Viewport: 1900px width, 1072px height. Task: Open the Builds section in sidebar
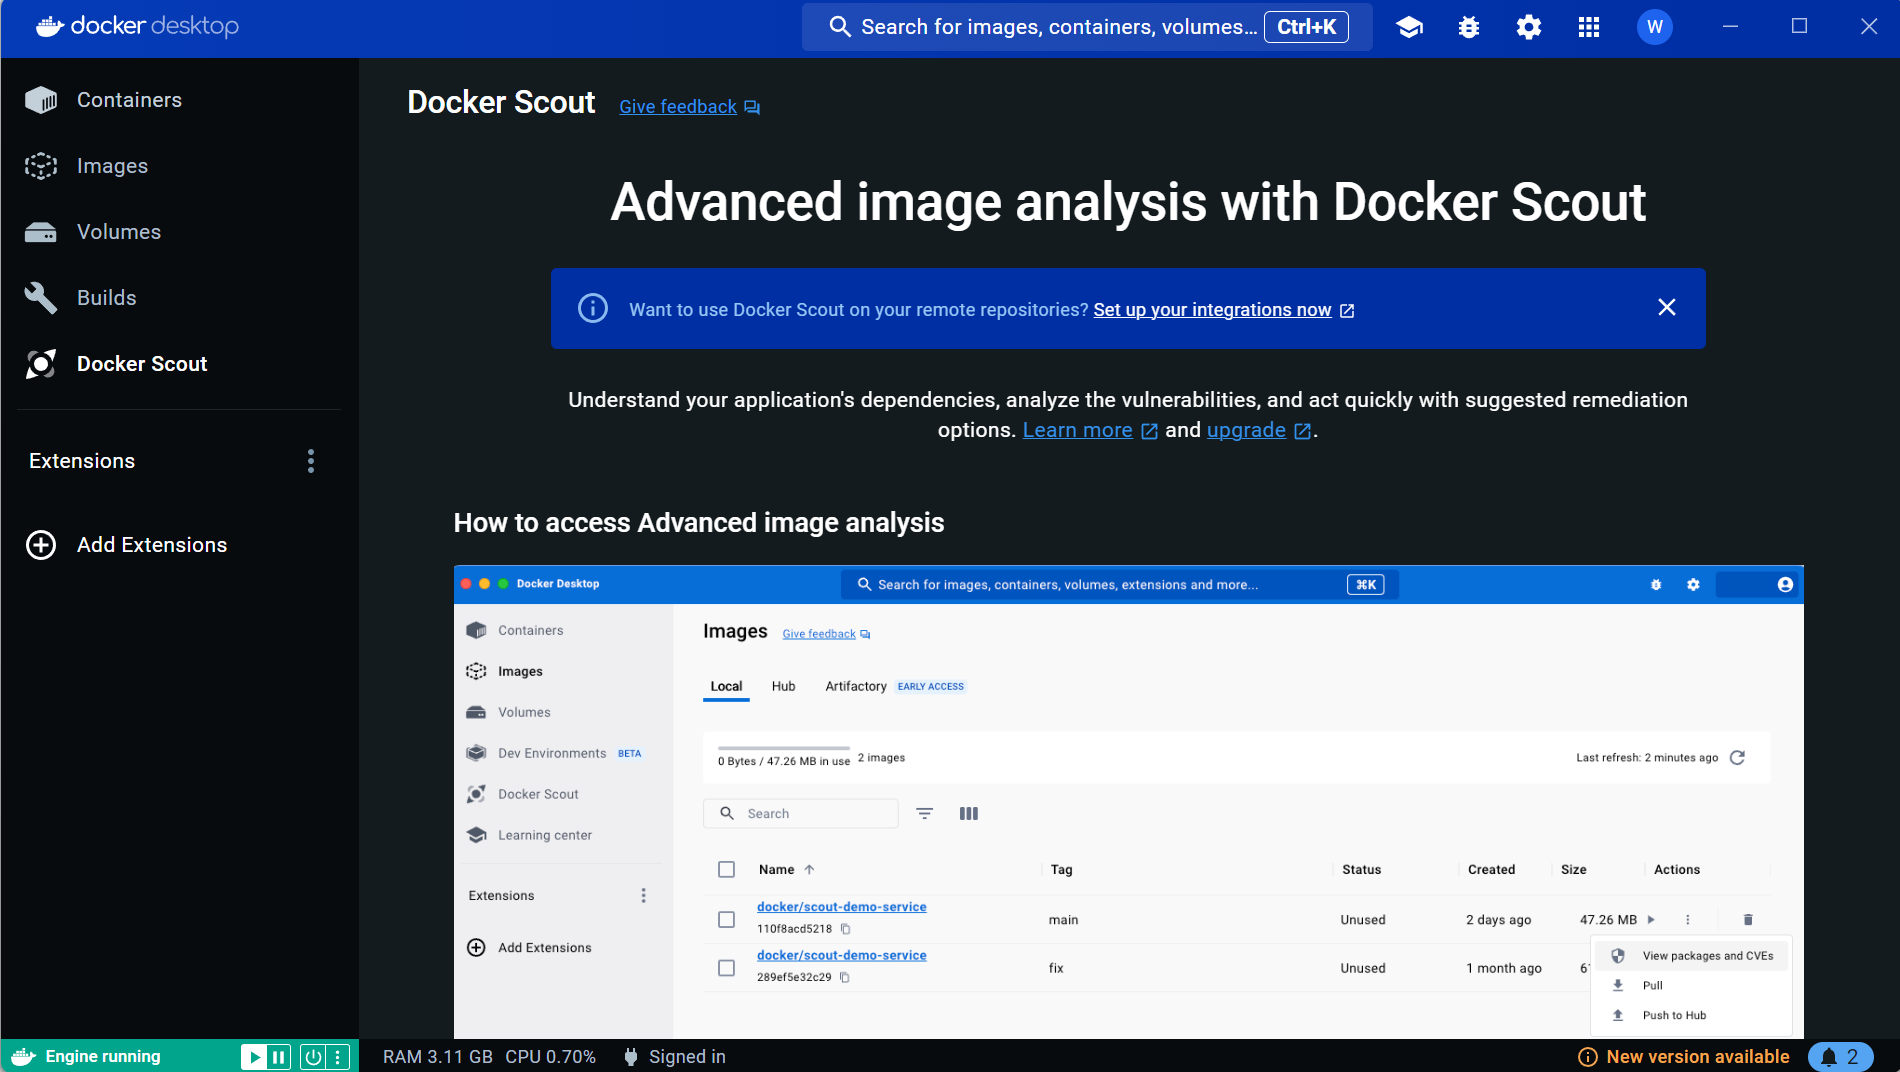click(x=180, y=298)
